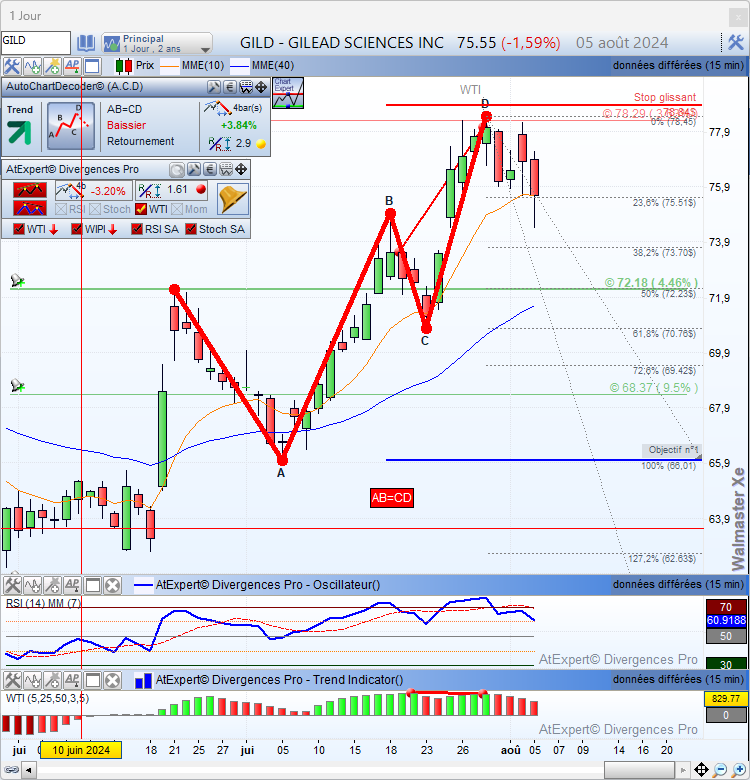The height and width of the screenshot is (780, 750).
Task: Click the green Trend arrow icon
Action: click(x=19, y=132)
